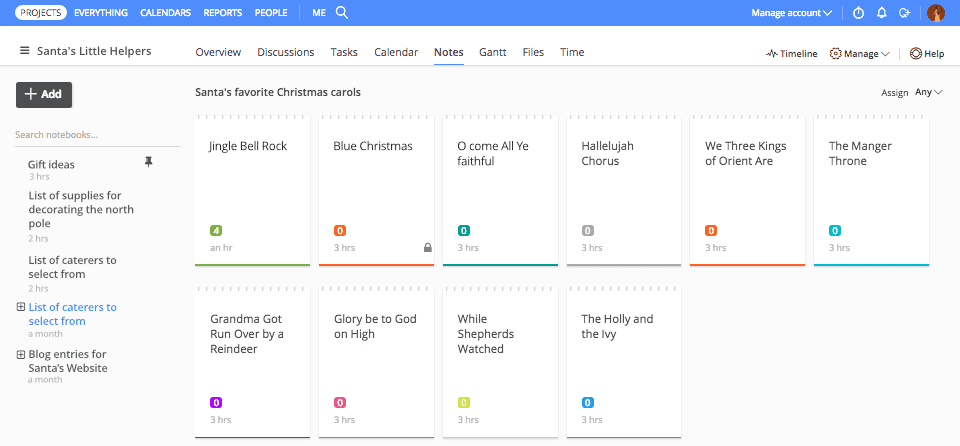This screenshot has width=960, height=446.
Task: Open the Manage account dropdown
Action: (792, 13)
